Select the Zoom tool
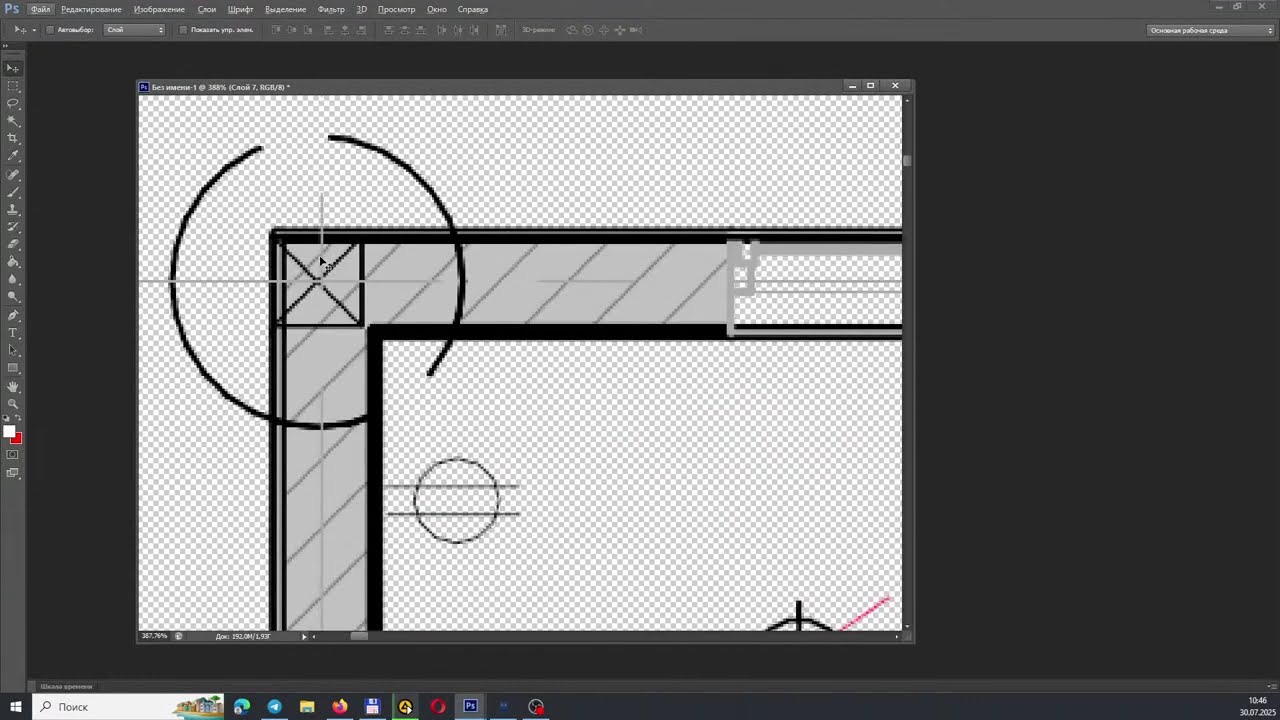 click(13, 403)
